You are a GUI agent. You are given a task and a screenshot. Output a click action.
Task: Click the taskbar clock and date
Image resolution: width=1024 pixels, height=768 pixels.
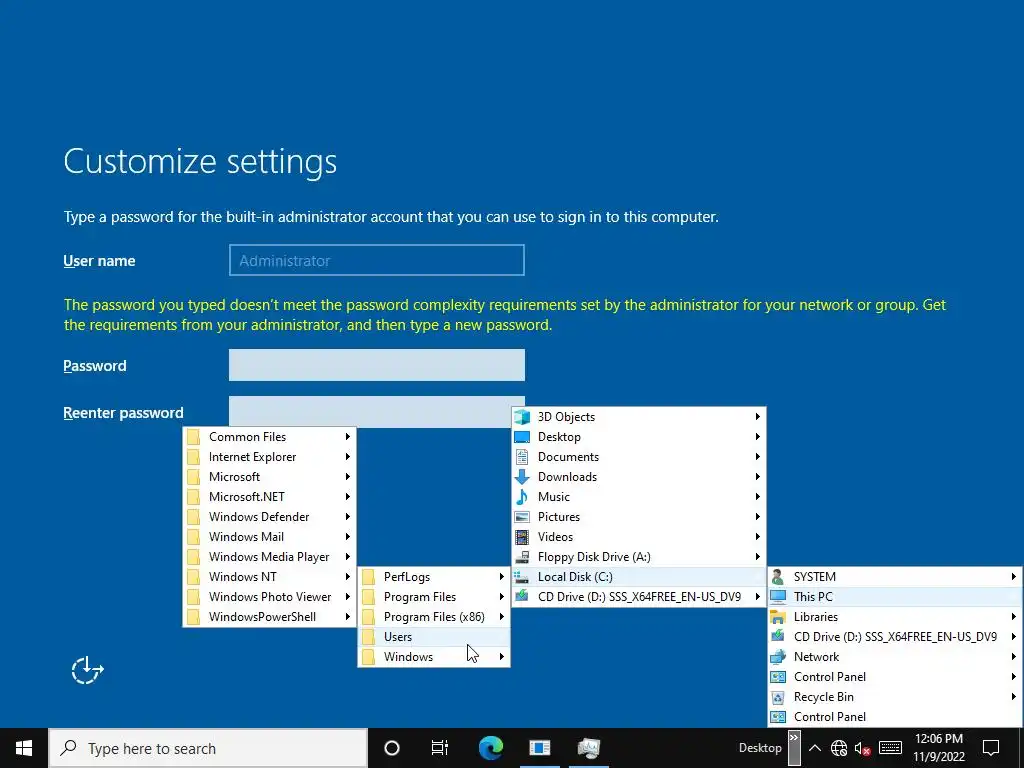(938, 748)
